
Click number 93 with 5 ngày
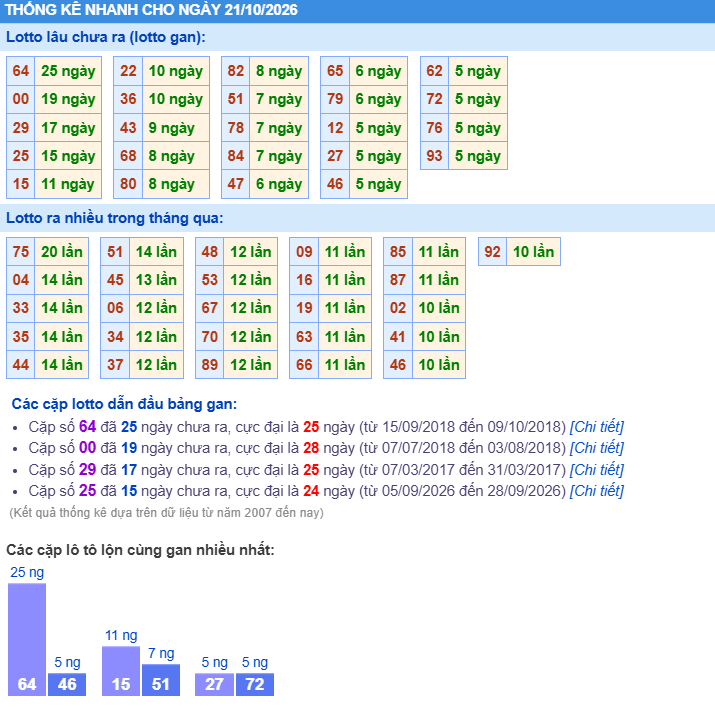tap(435, 156)
